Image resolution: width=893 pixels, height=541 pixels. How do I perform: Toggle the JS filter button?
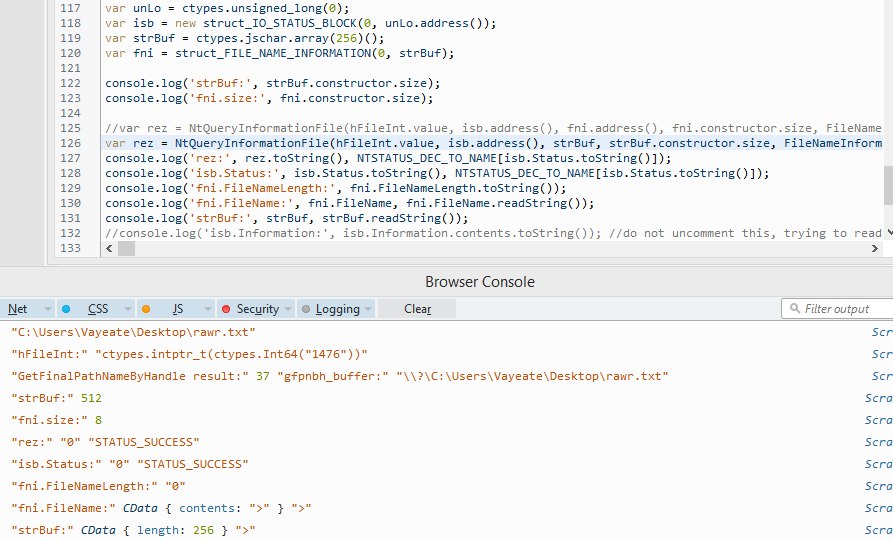[x=177, y=309]
